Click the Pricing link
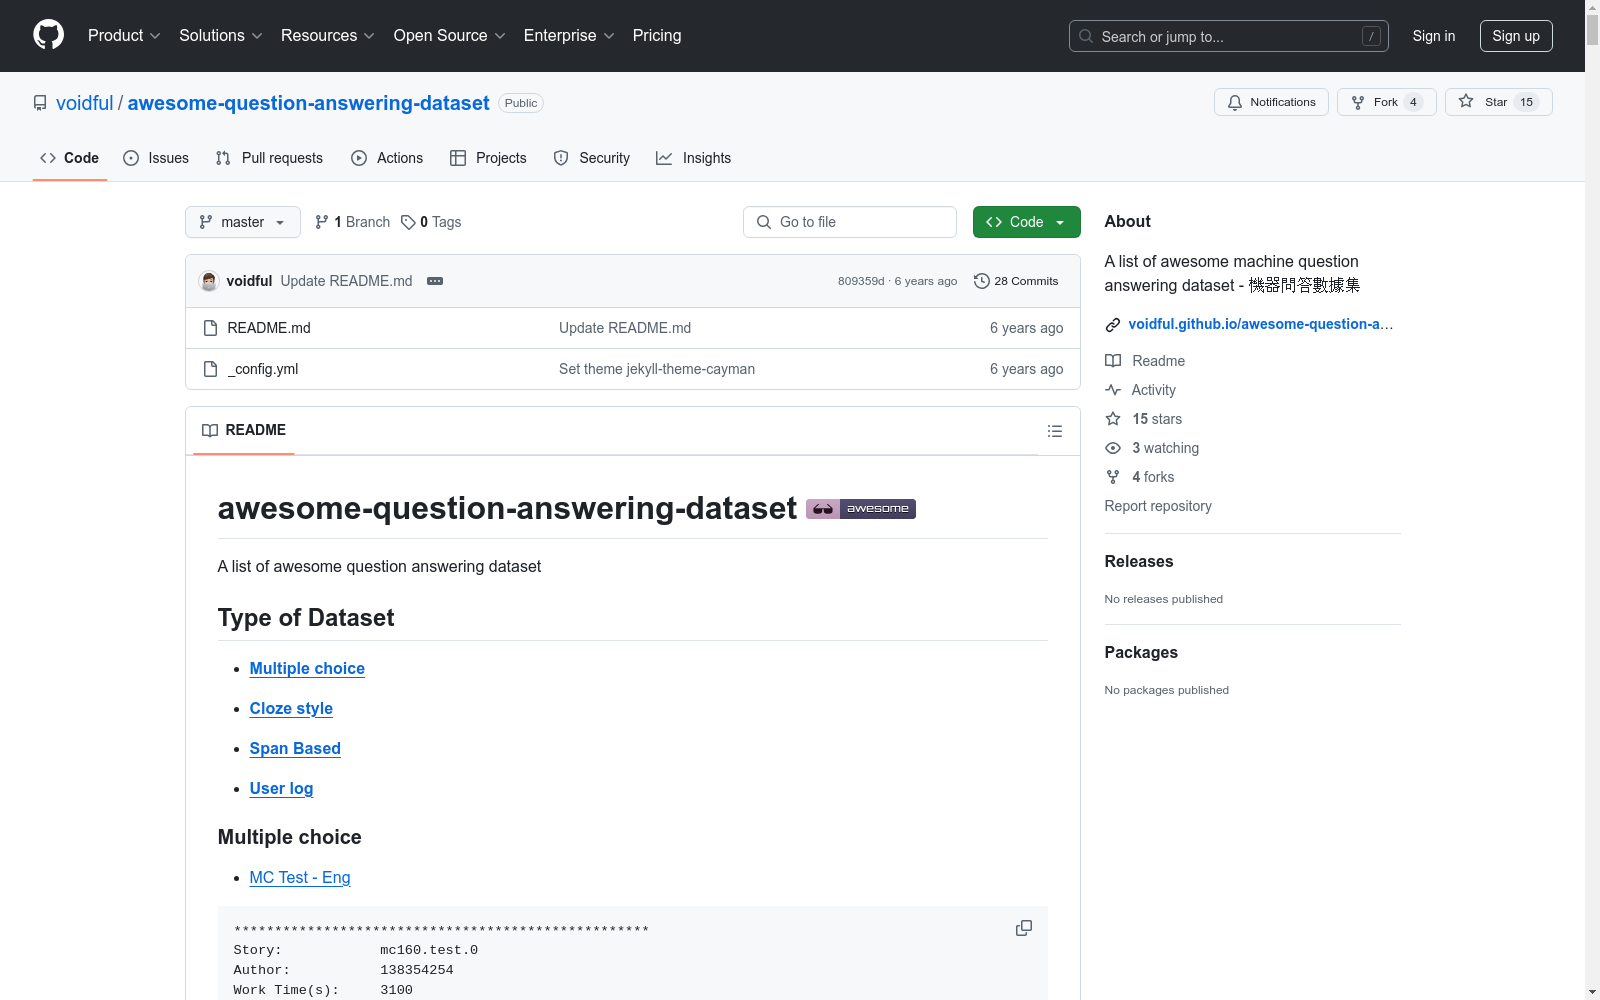Viewport: 1600px width, 1000px height. tap(657, 35)
